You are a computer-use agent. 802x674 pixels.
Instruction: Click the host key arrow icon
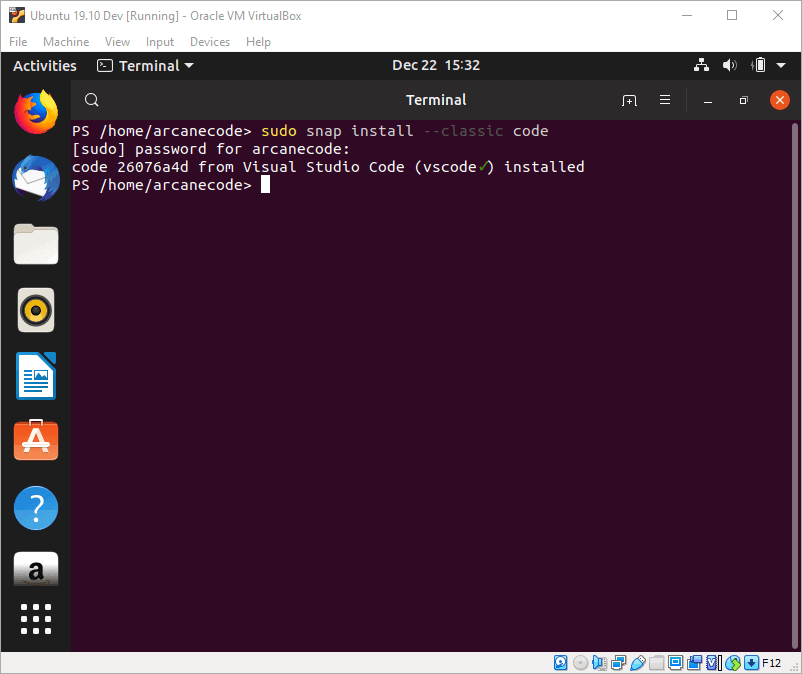(751, 663)
